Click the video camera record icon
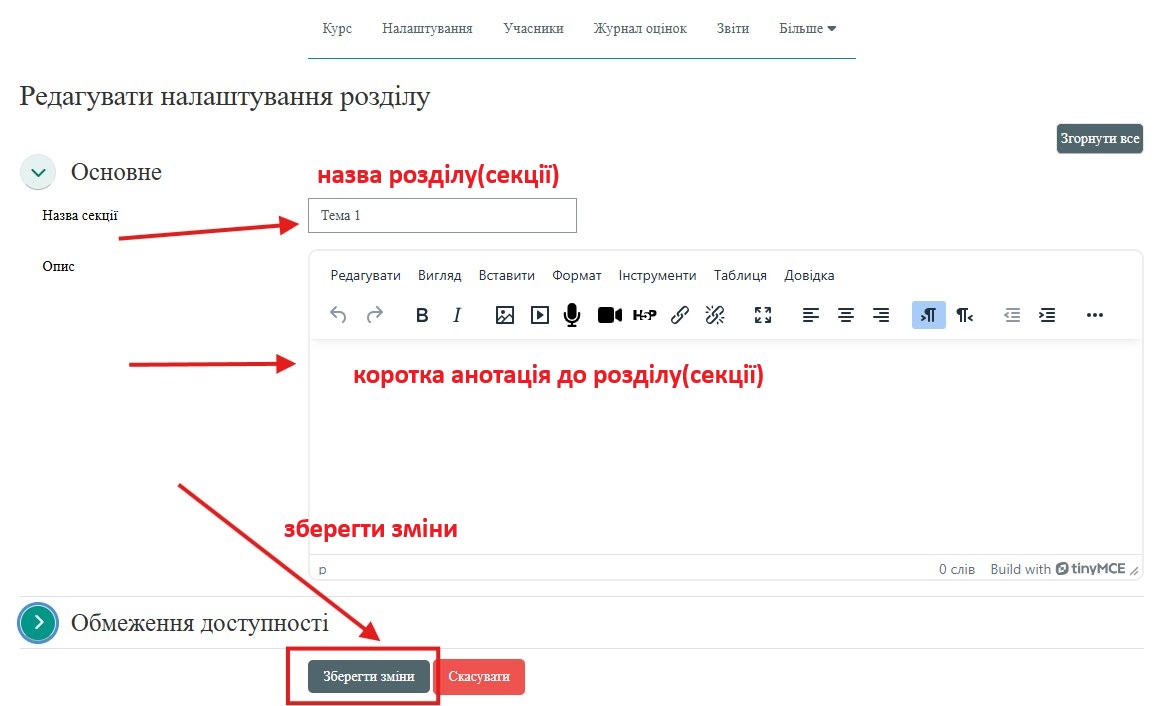 click(609, 315)
